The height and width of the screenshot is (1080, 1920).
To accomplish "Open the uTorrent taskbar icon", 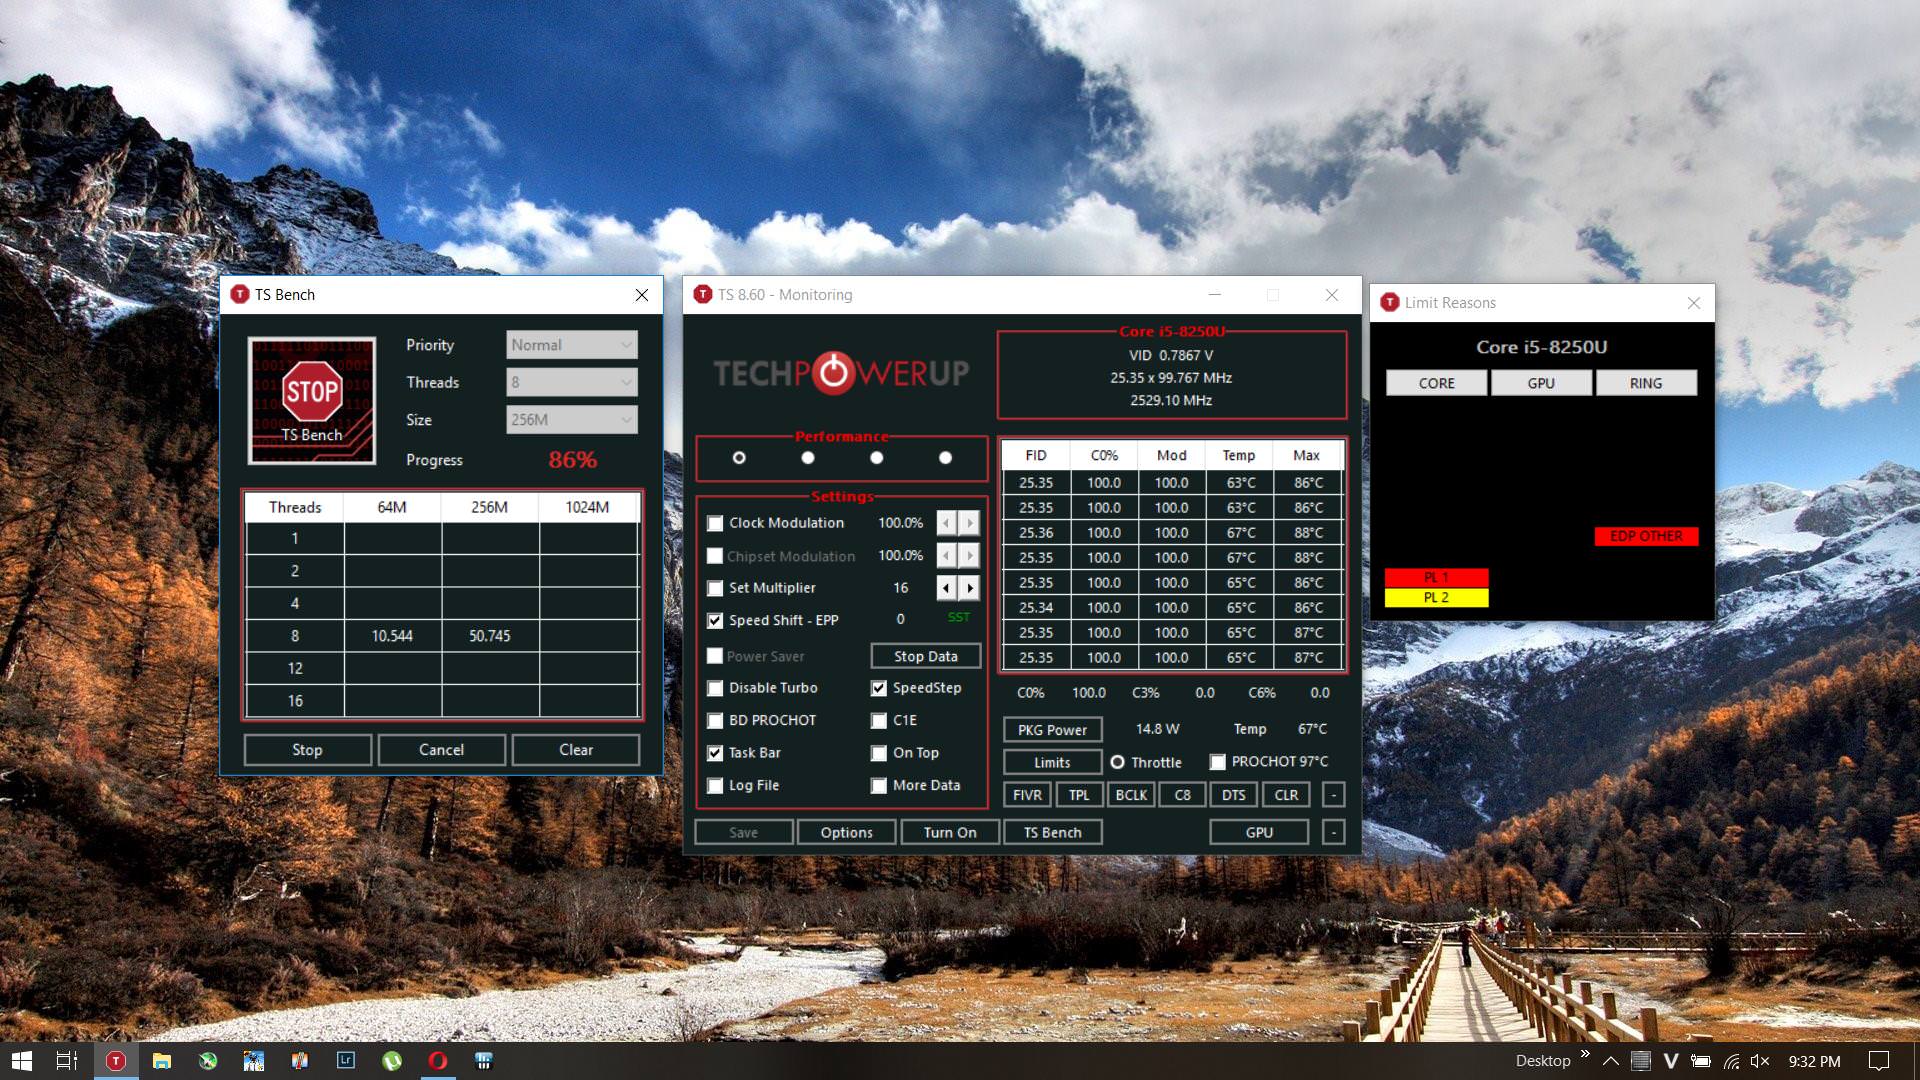I will click(x=392, y=1061).
